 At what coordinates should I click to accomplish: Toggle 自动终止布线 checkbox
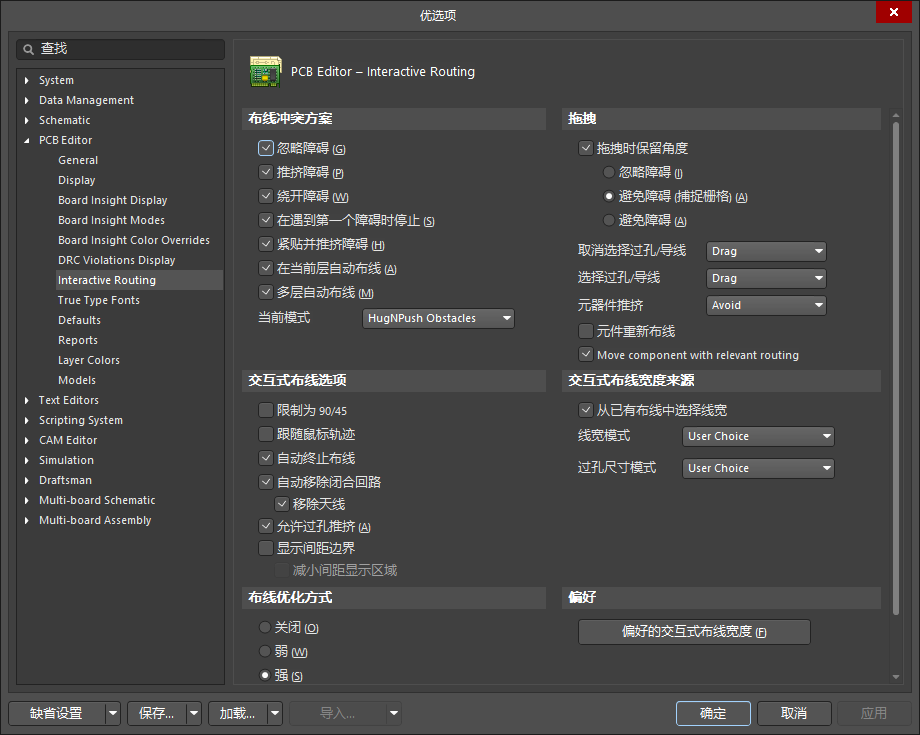click(x=266, y=458)
